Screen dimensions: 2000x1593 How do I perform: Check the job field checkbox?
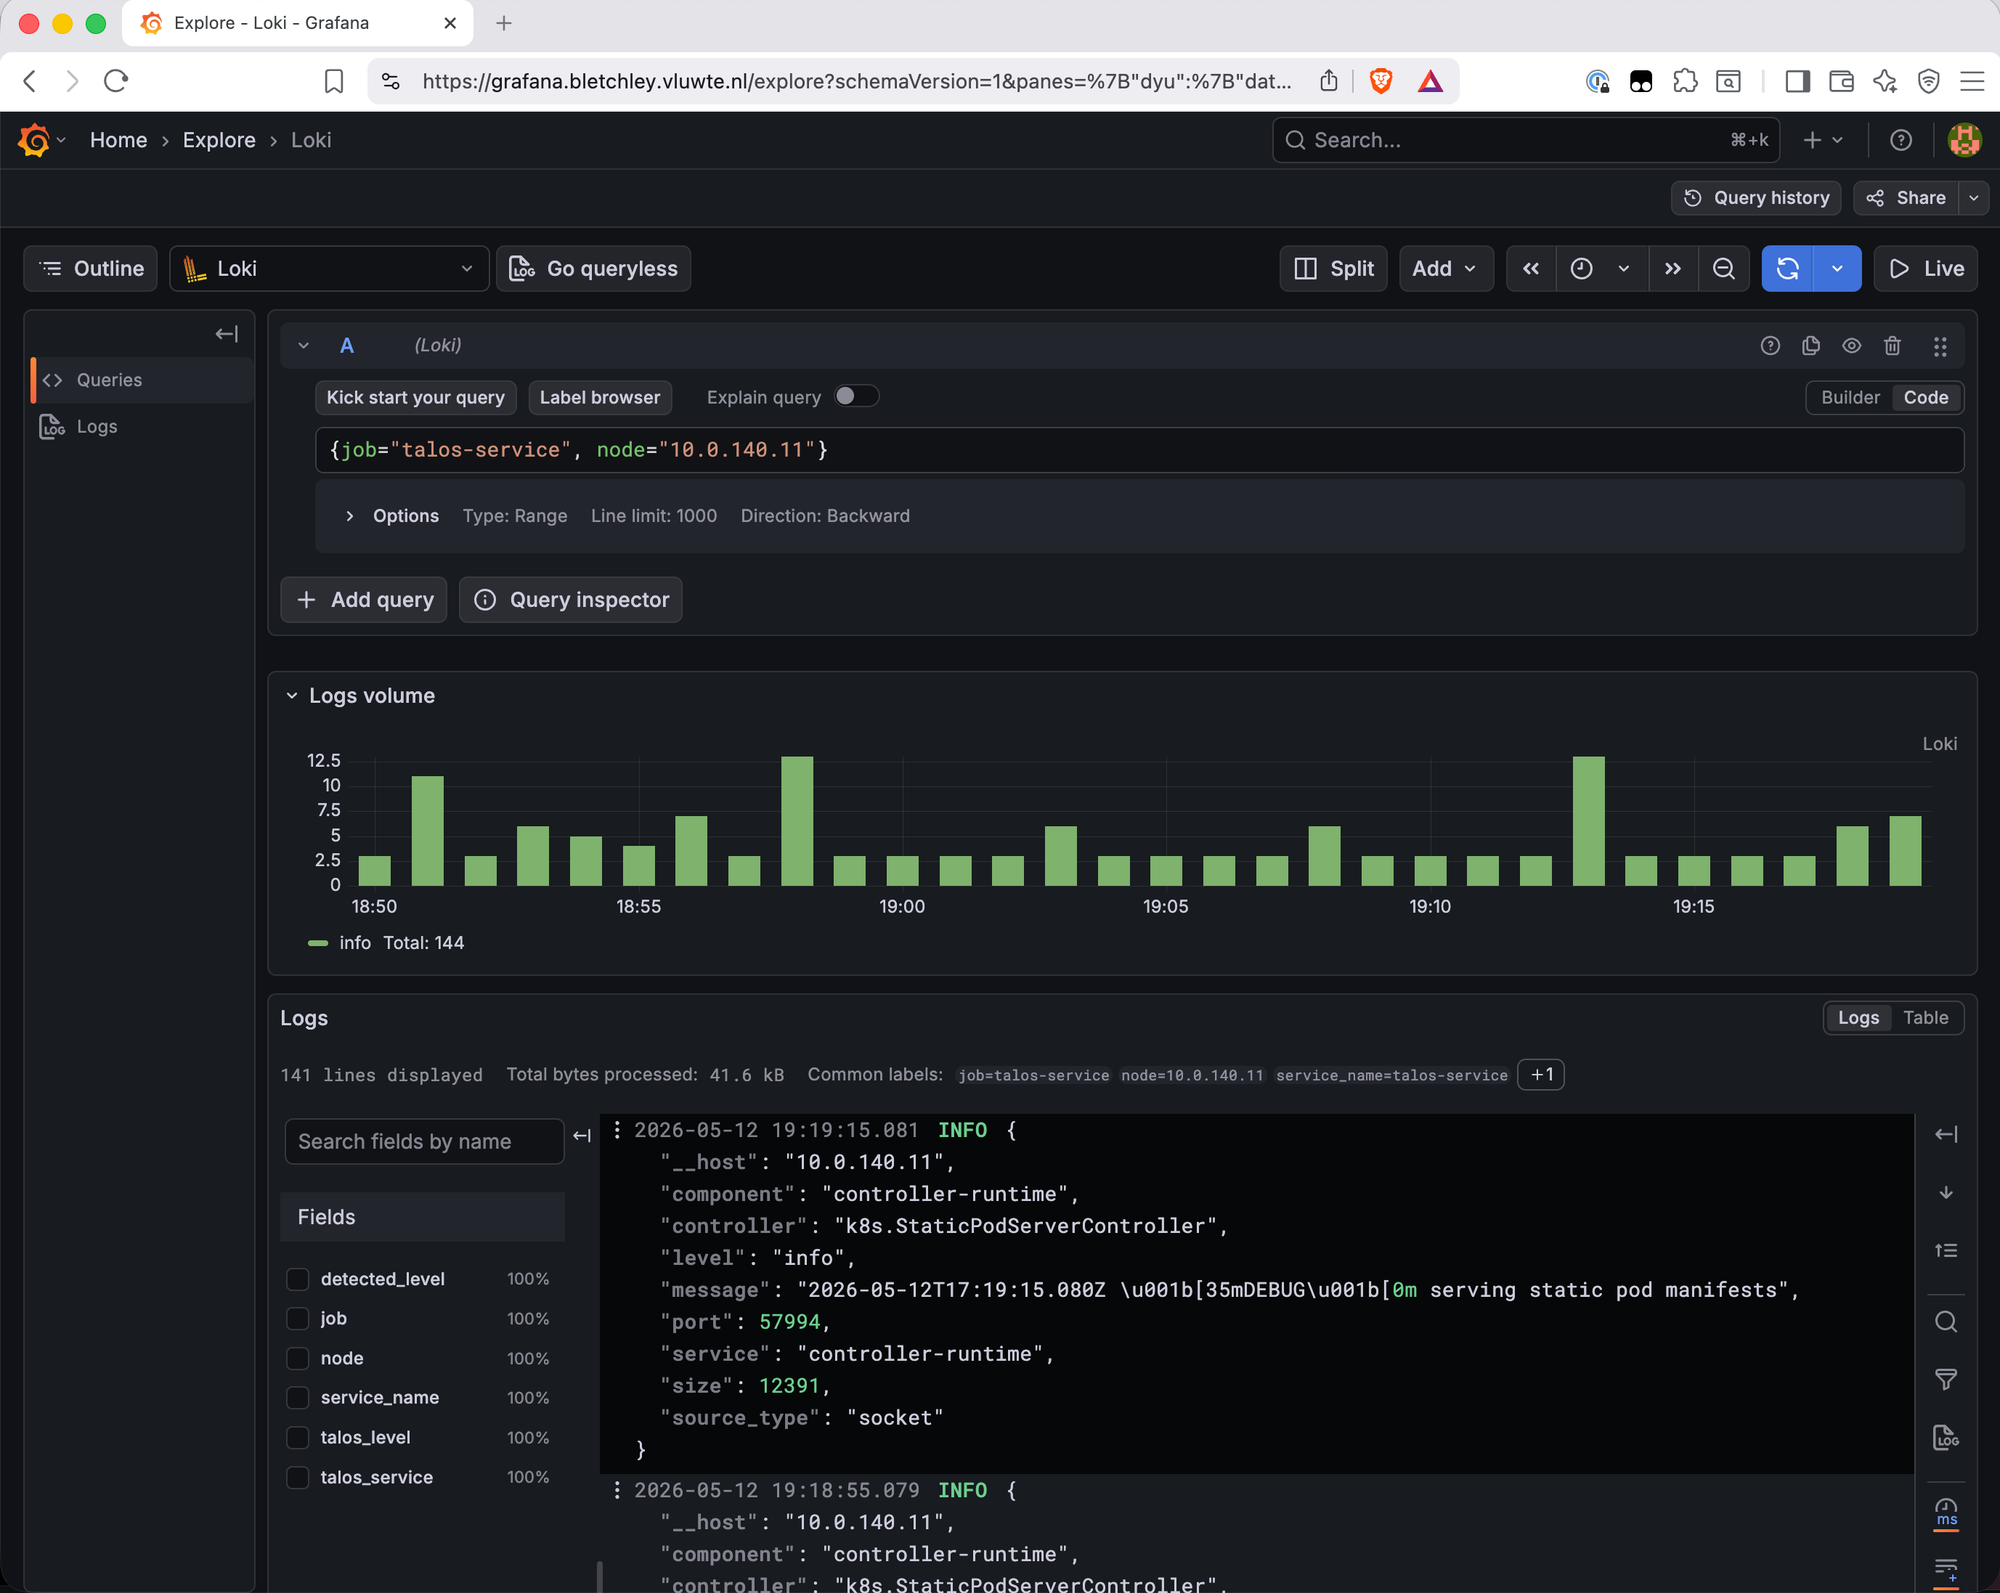point(298,1319)
